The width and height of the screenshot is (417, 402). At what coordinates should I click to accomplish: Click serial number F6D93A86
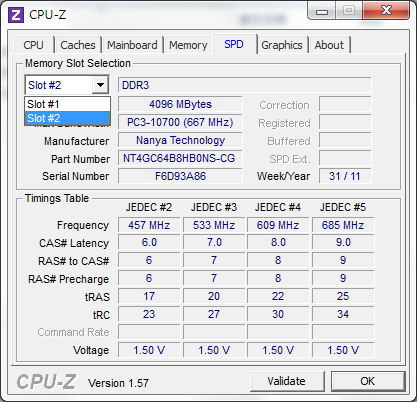pos(180,176)
